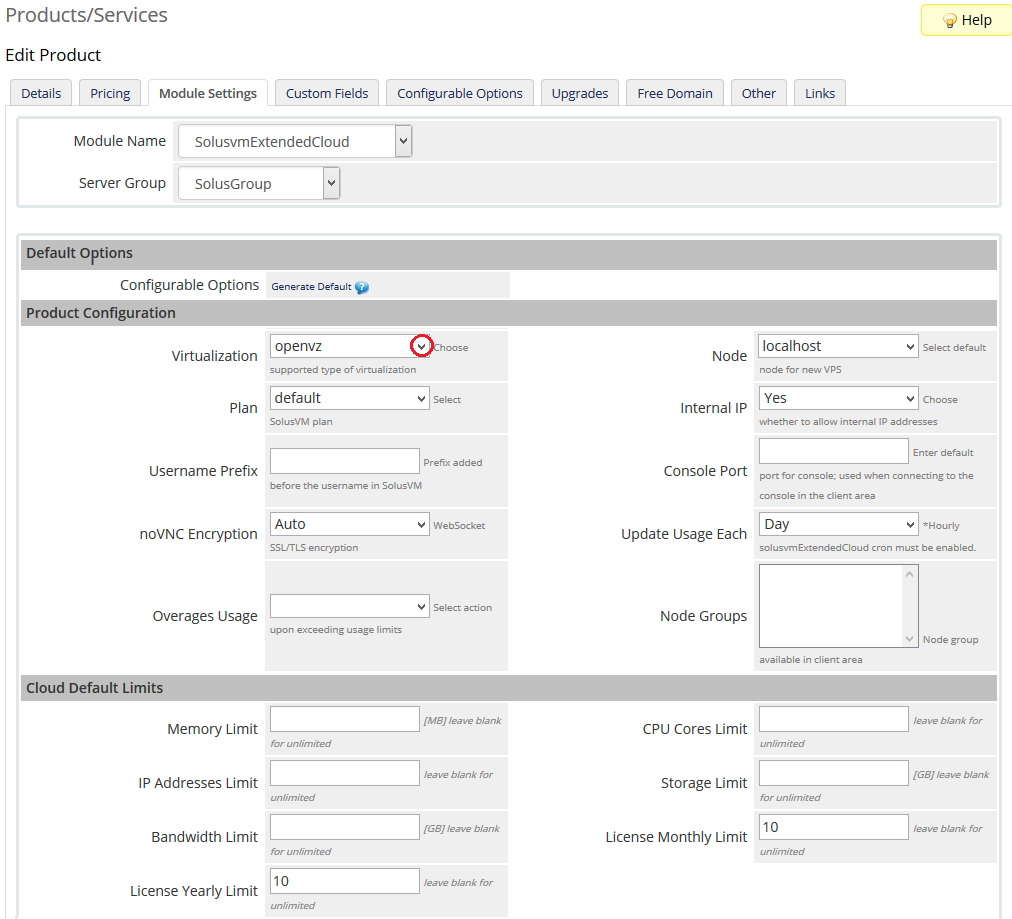Click Node Groups scrollbar up arrow
This screenshot has height=919, width=1012.
click(x=909, y=574)
